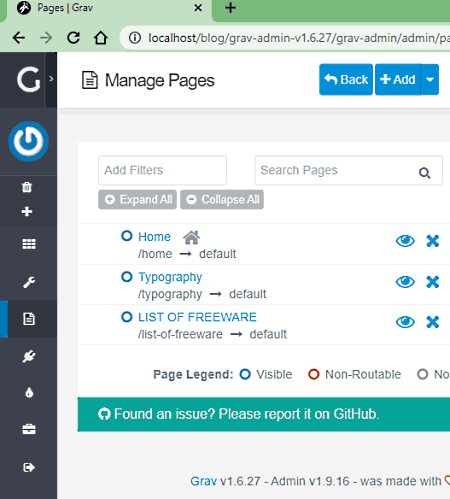Open the trash icon in sidebar
This screenshot has height=499, width=450.
tap(27, 187)
